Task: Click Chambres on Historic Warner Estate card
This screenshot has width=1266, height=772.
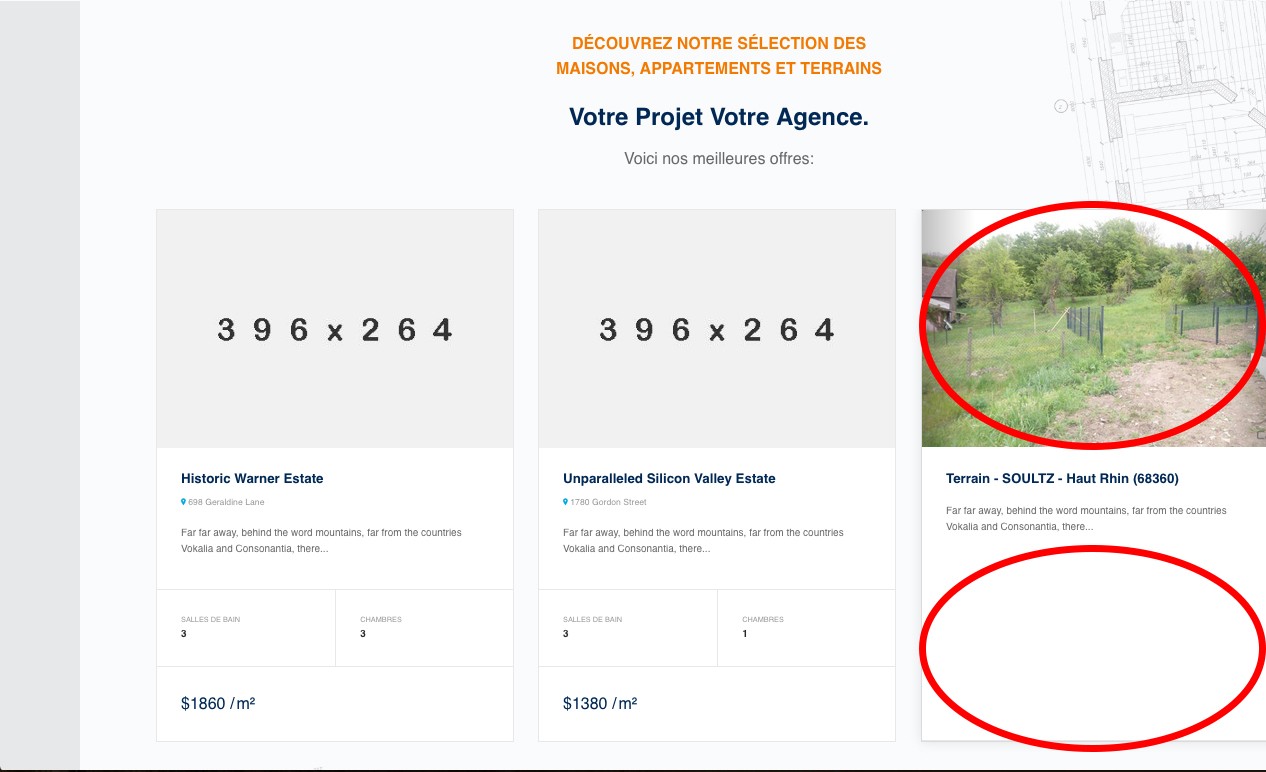Action: [x=381, y=620]
